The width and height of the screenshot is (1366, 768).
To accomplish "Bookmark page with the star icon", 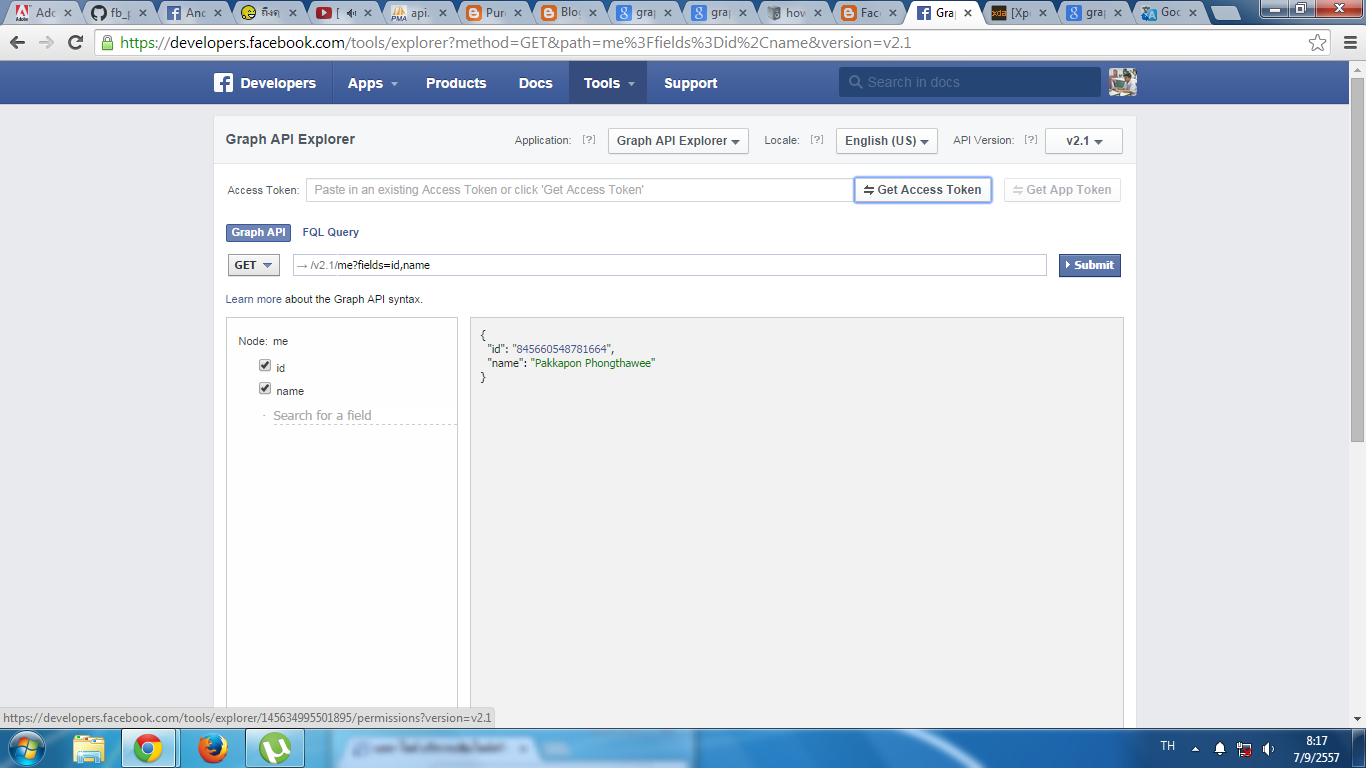I will tap(1318, 43).
